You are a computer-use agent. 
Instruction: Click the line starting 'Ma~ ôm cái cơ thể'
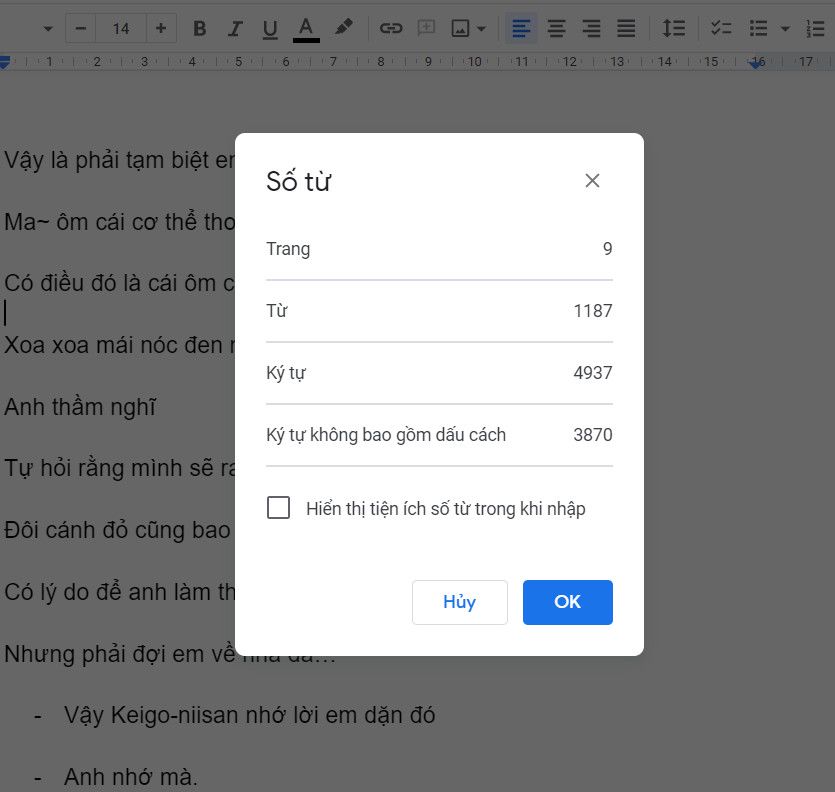pyautogui.click(x=119, y=222)
